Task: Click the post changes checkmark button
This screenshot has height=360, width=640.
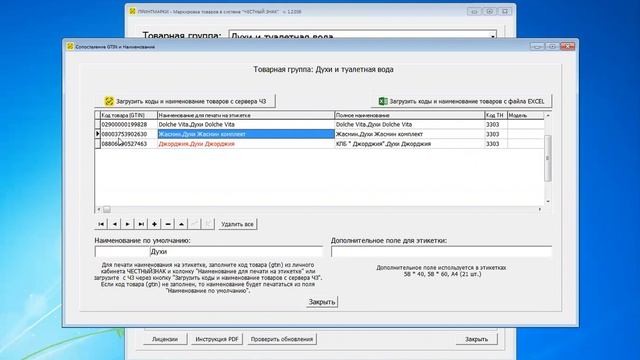Action: coord(195,224)
